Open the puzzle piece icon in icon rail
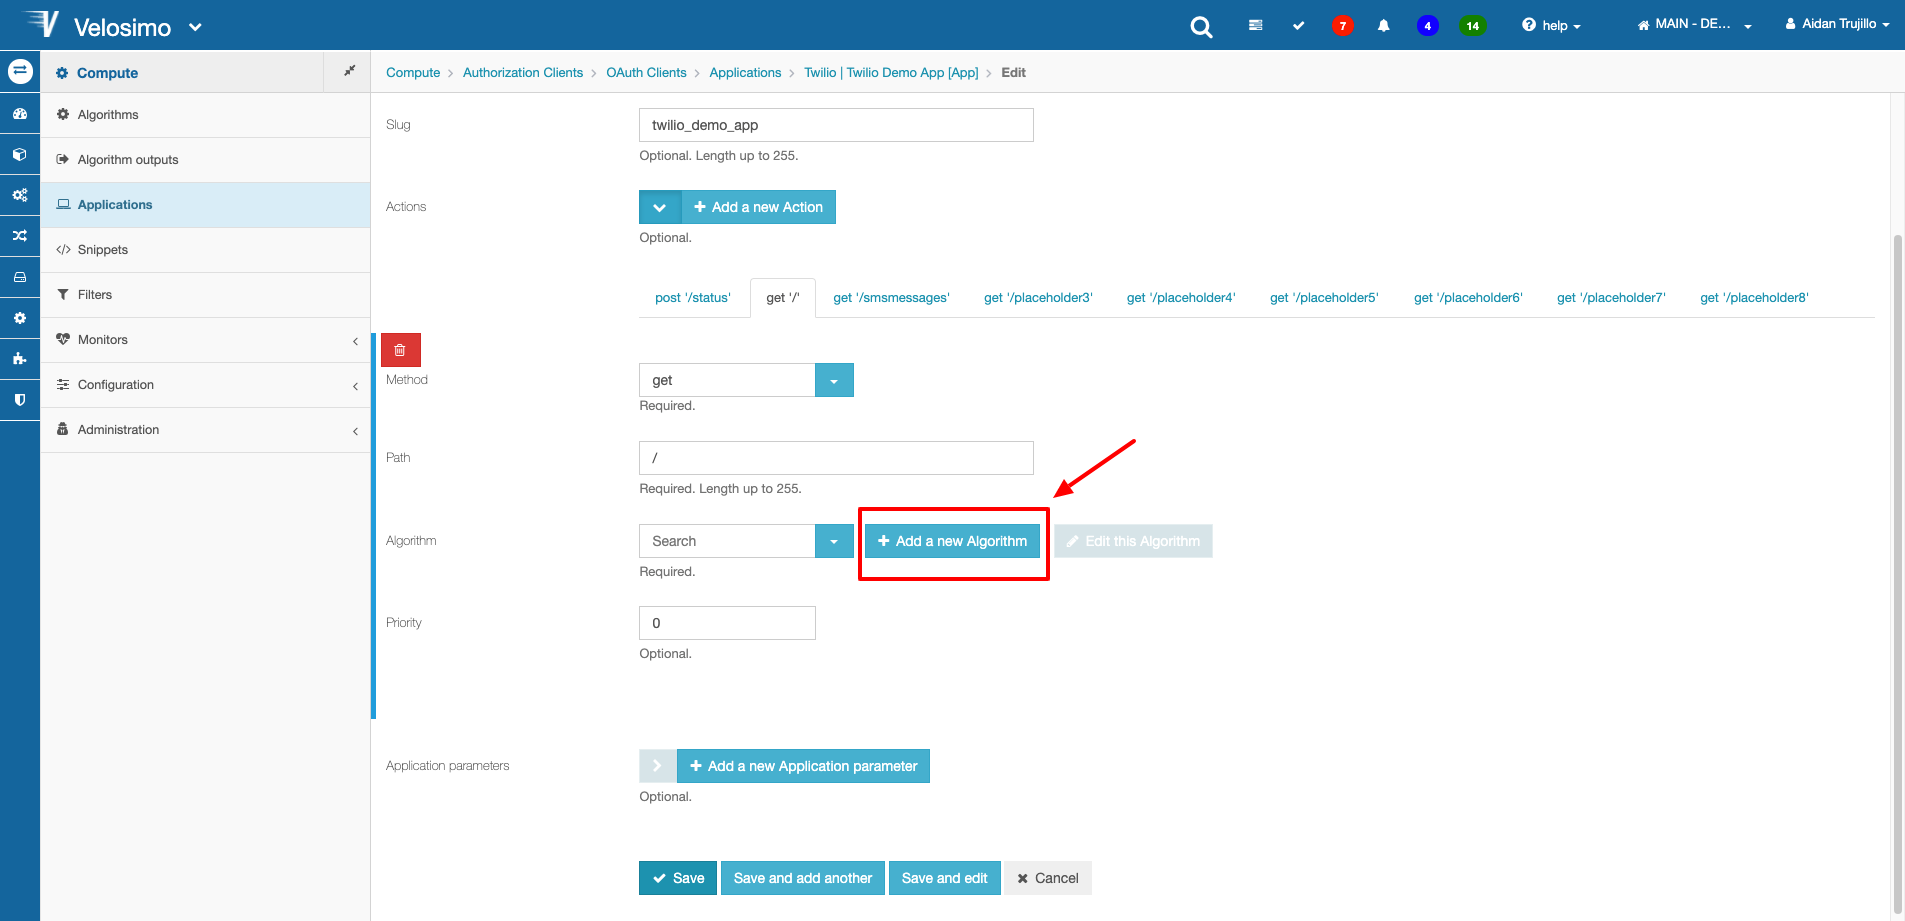Screen dimensions: 1905x921 click(x=20, y=358)
